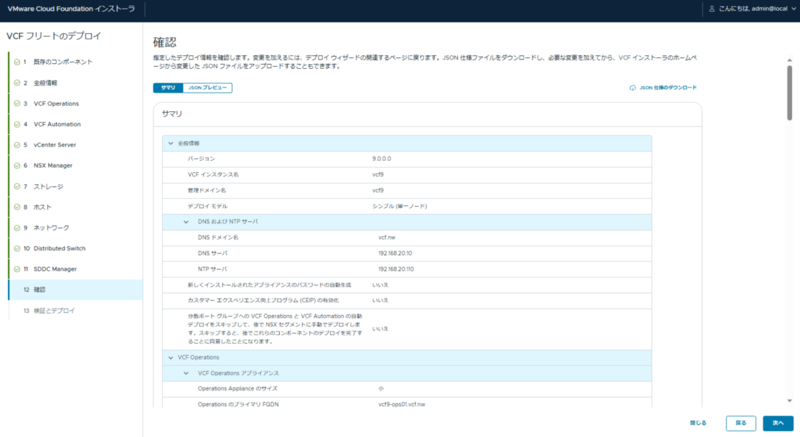The image size is (800, 437).
Task: Collapse the DNS および NTP サーバ subsection
Action: pyautogui.click(x=186, y=222)
